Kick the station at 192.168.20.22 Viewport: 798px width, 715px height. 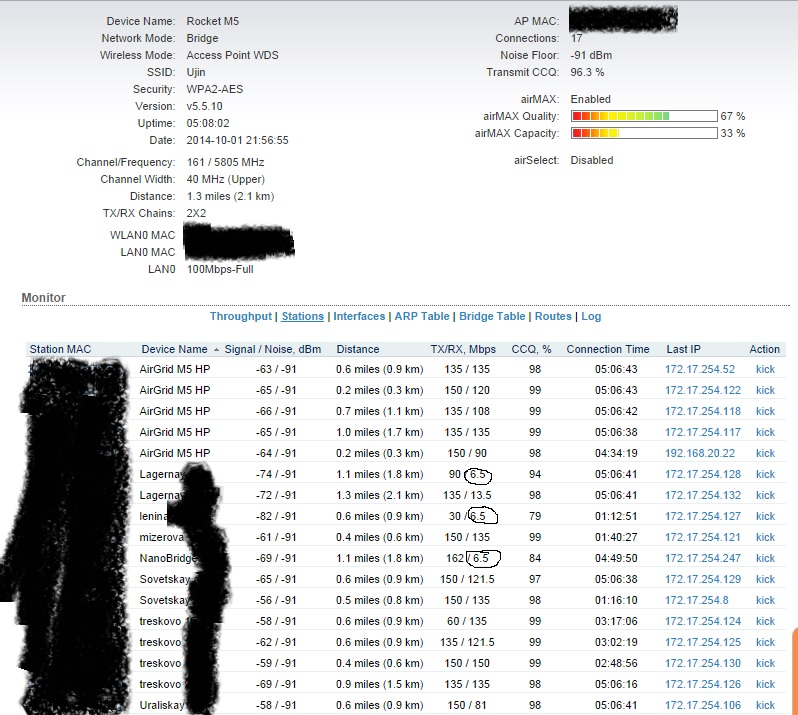click(x=765, y=453)
